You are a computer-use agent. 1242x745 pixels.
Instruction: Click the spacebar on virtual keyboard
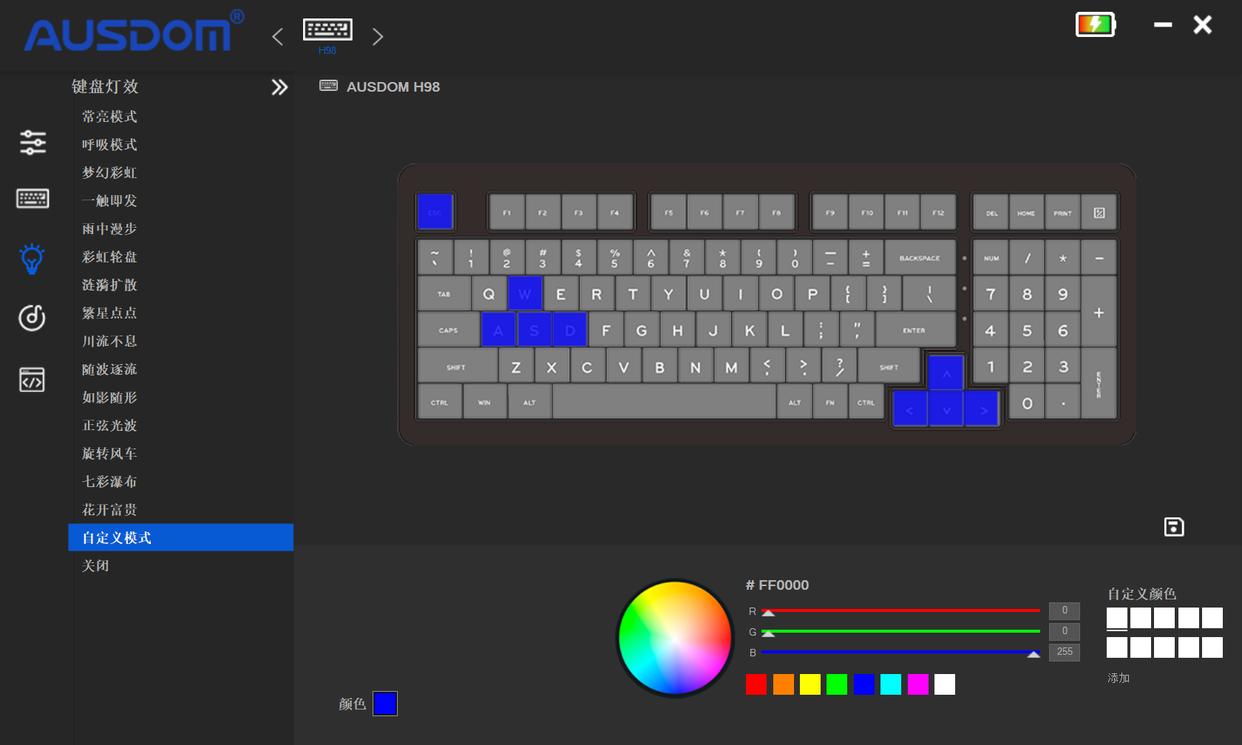click(664, 402)
